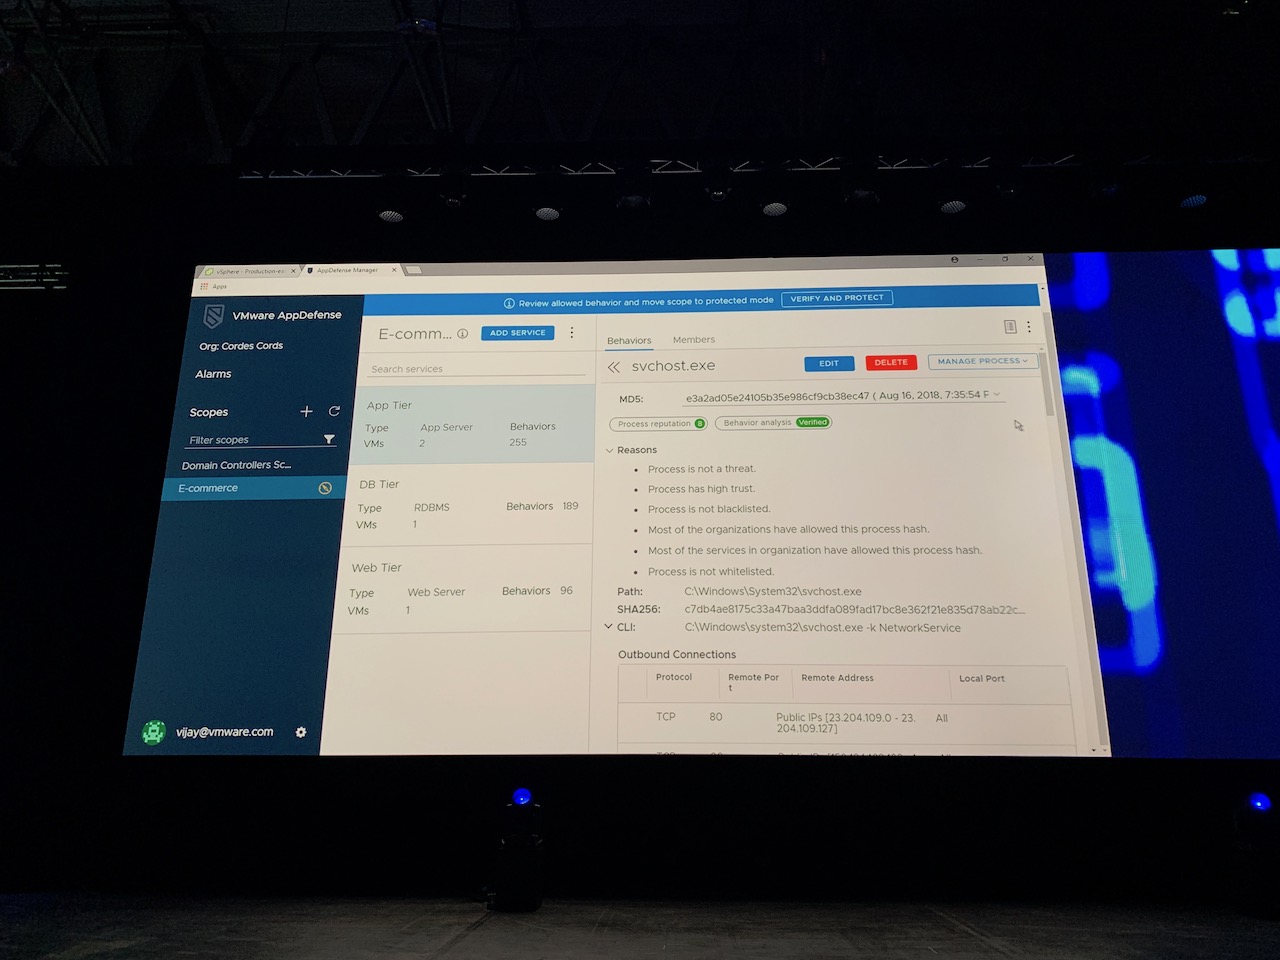Click the E-commerce scope mode icon
This screenshot has height=960, width=1280.
coord(325,488)
